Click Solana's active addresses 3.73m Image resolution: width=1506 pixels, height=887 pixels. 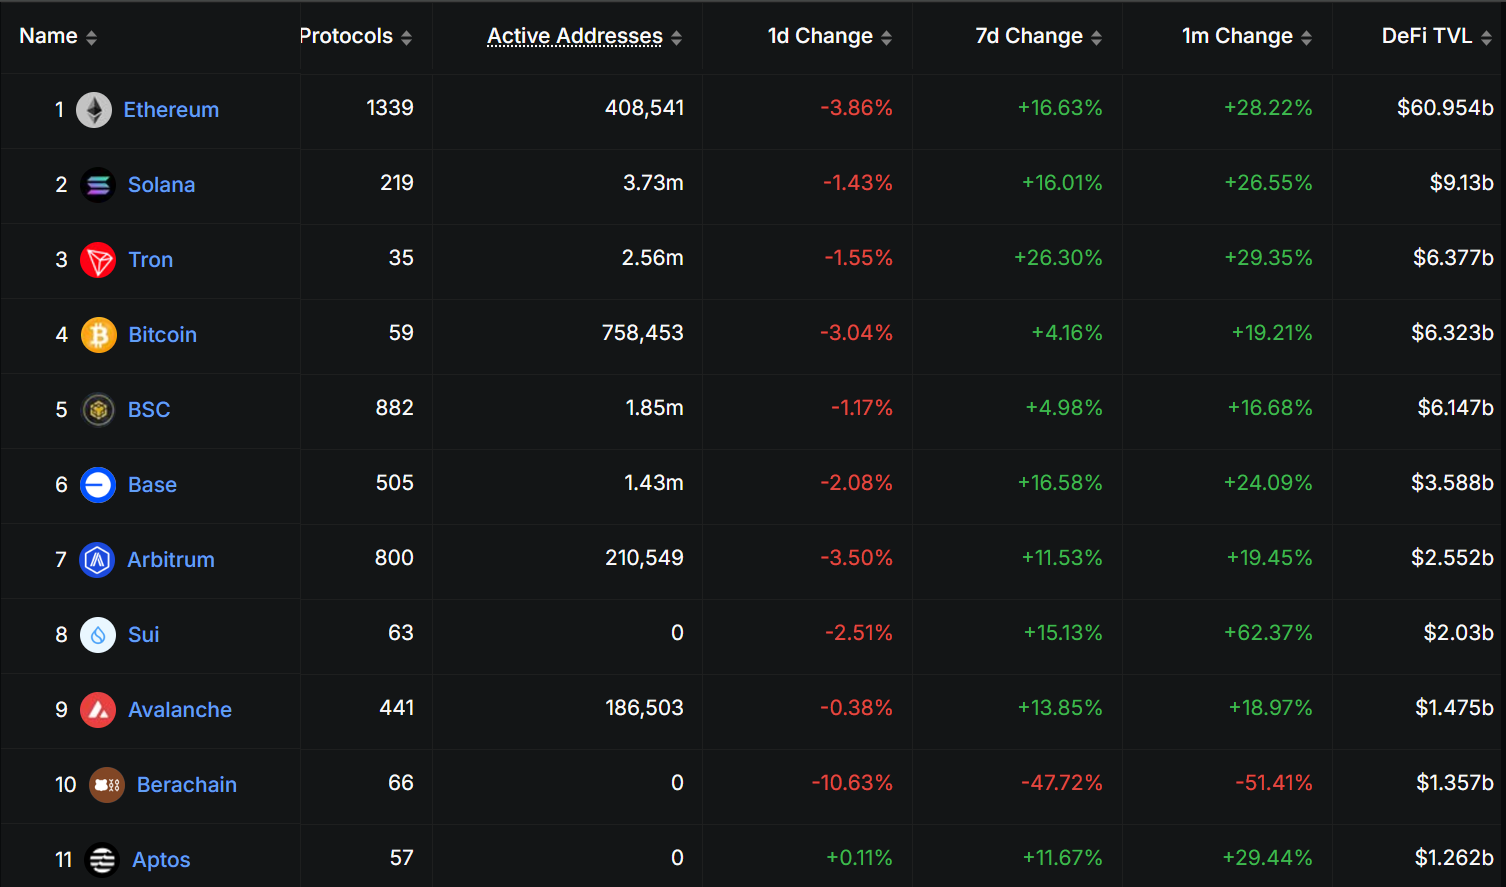[654, 183]
